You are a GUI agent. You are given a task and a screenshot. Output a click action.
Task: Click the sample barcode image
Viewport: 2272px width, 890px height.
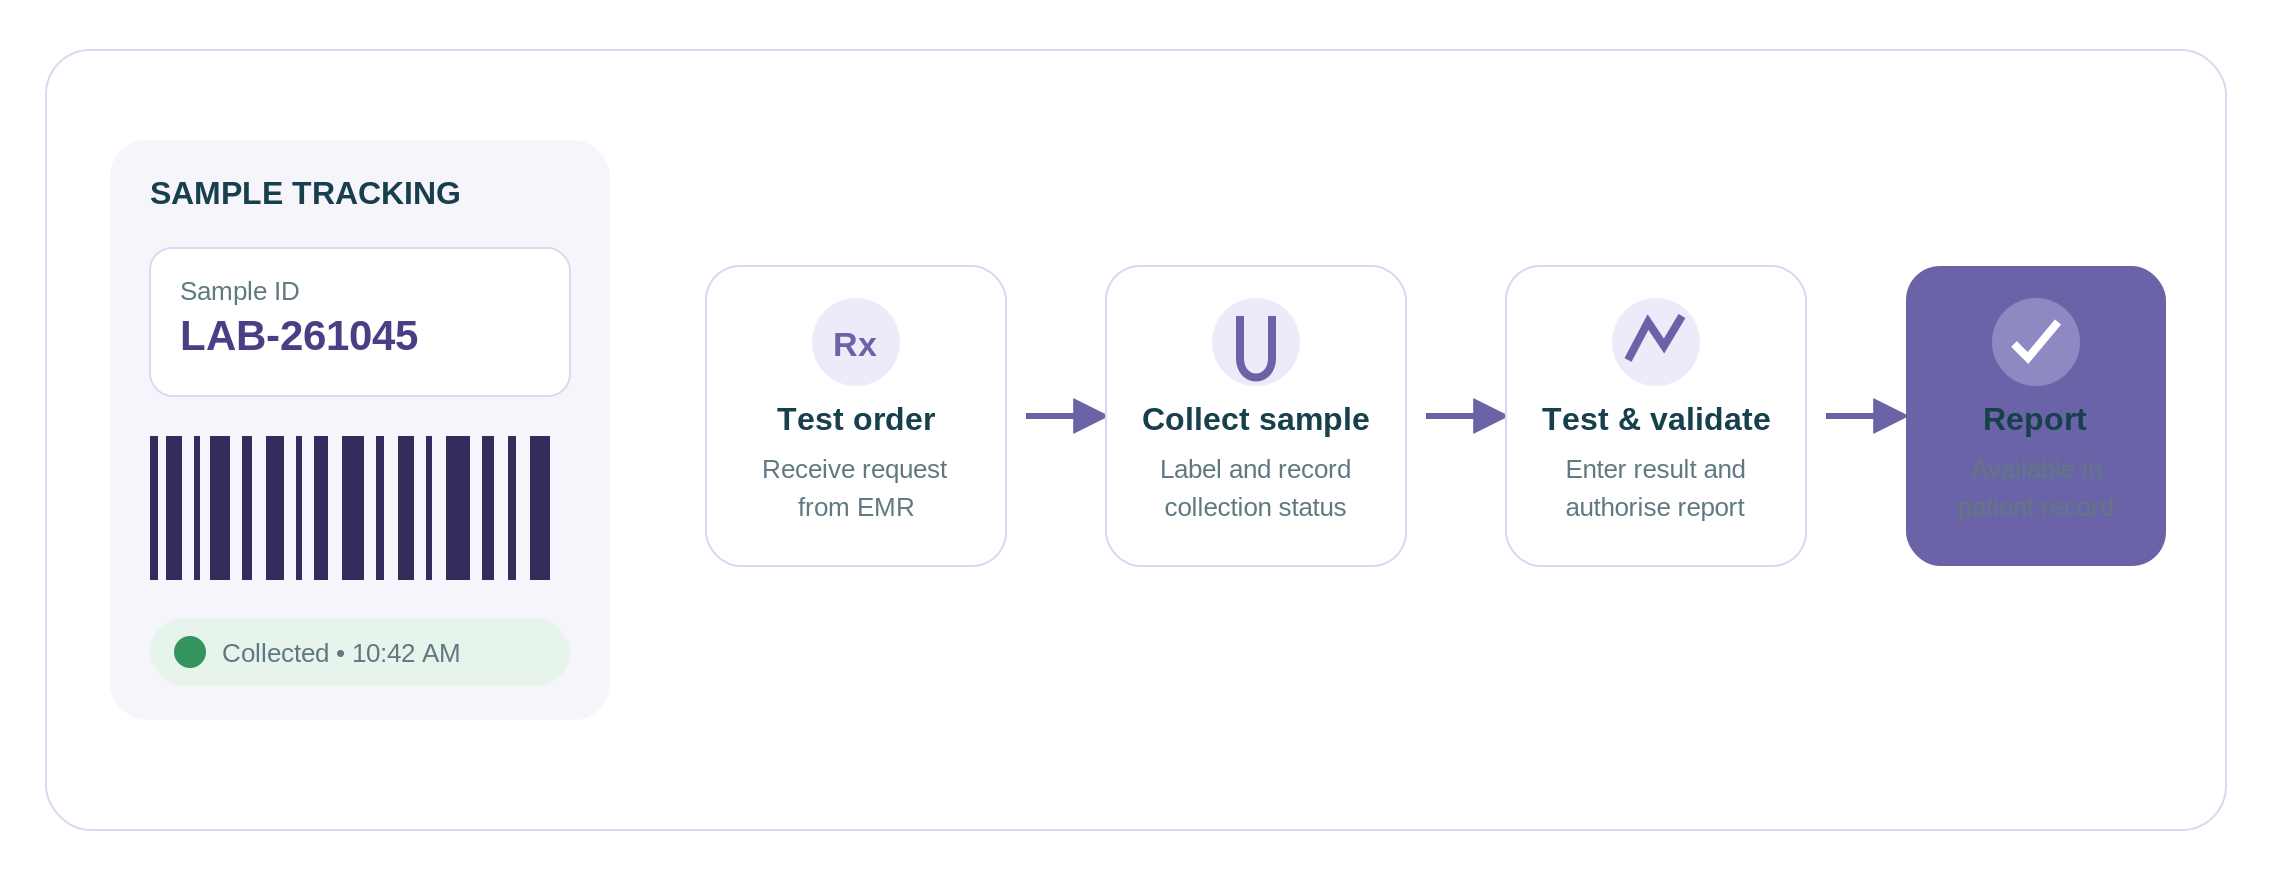pyautogui.click(x=350, y=508)
